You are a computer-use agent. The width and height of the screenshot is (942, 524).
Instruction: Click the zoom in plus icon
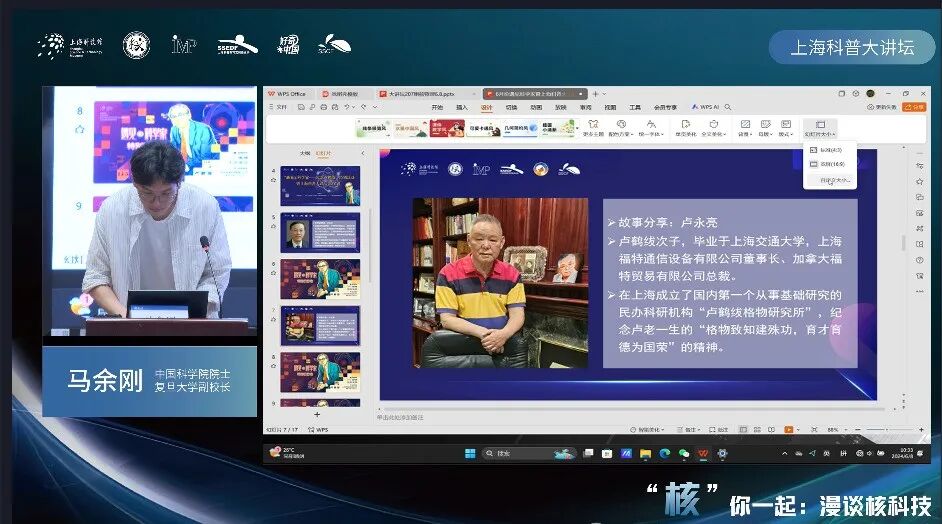[x=921, y=430]
